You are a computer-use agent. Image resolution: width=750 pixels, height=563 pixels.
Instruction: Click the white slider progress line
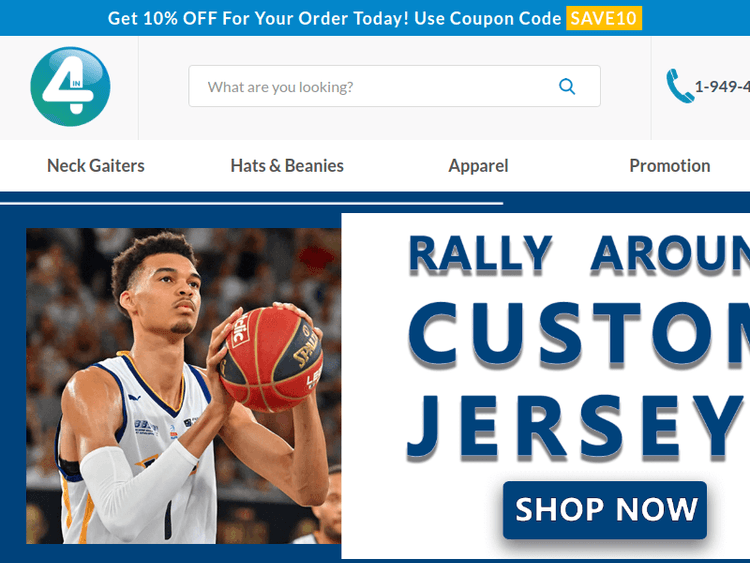(x=252, y=203)
